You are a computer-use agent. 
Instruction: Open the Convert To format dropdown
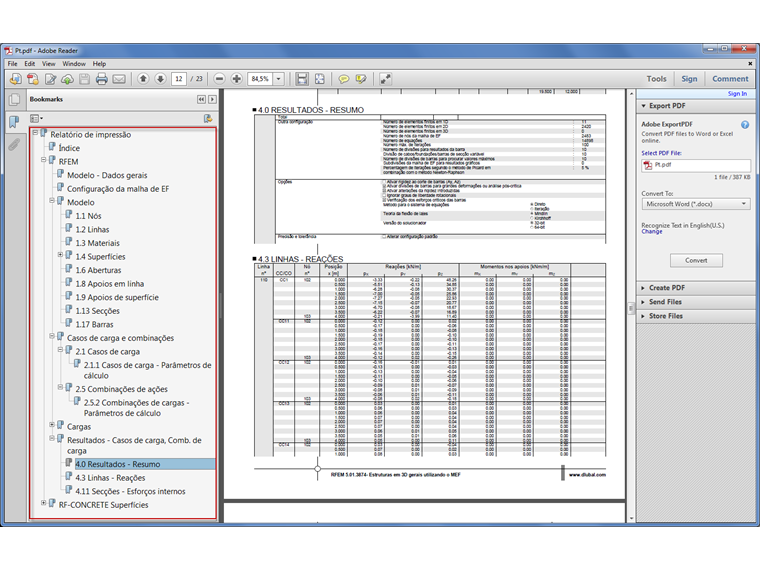(696, 204)
